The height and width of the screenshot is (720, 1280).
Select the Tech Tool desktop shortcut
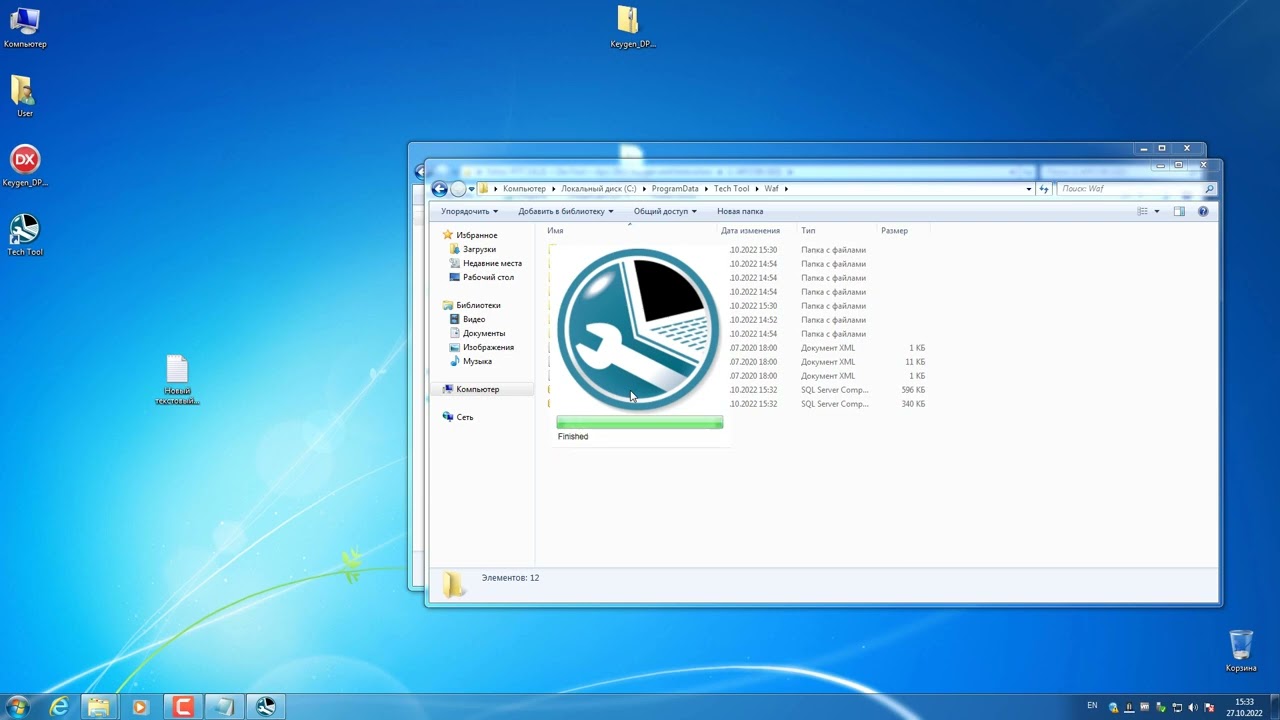pos(25,235)
